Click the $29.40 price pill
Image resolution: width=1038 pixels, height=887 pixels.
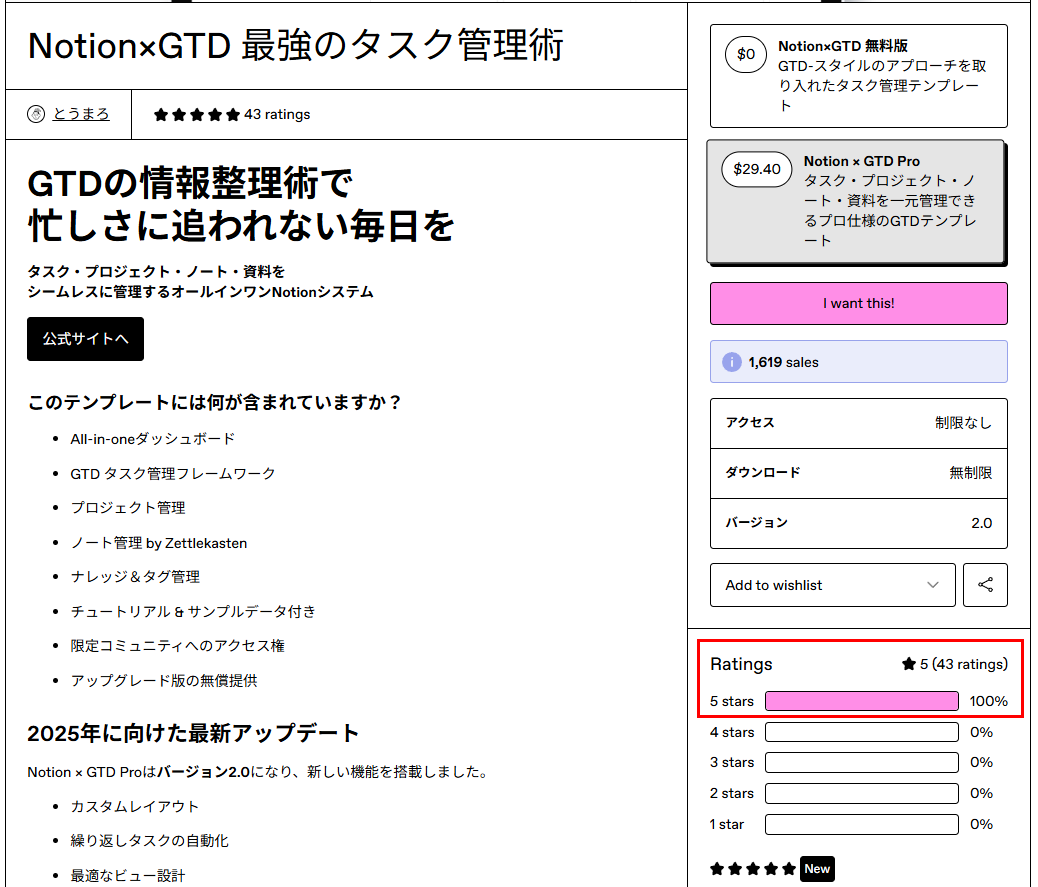(x=757, y=169)
